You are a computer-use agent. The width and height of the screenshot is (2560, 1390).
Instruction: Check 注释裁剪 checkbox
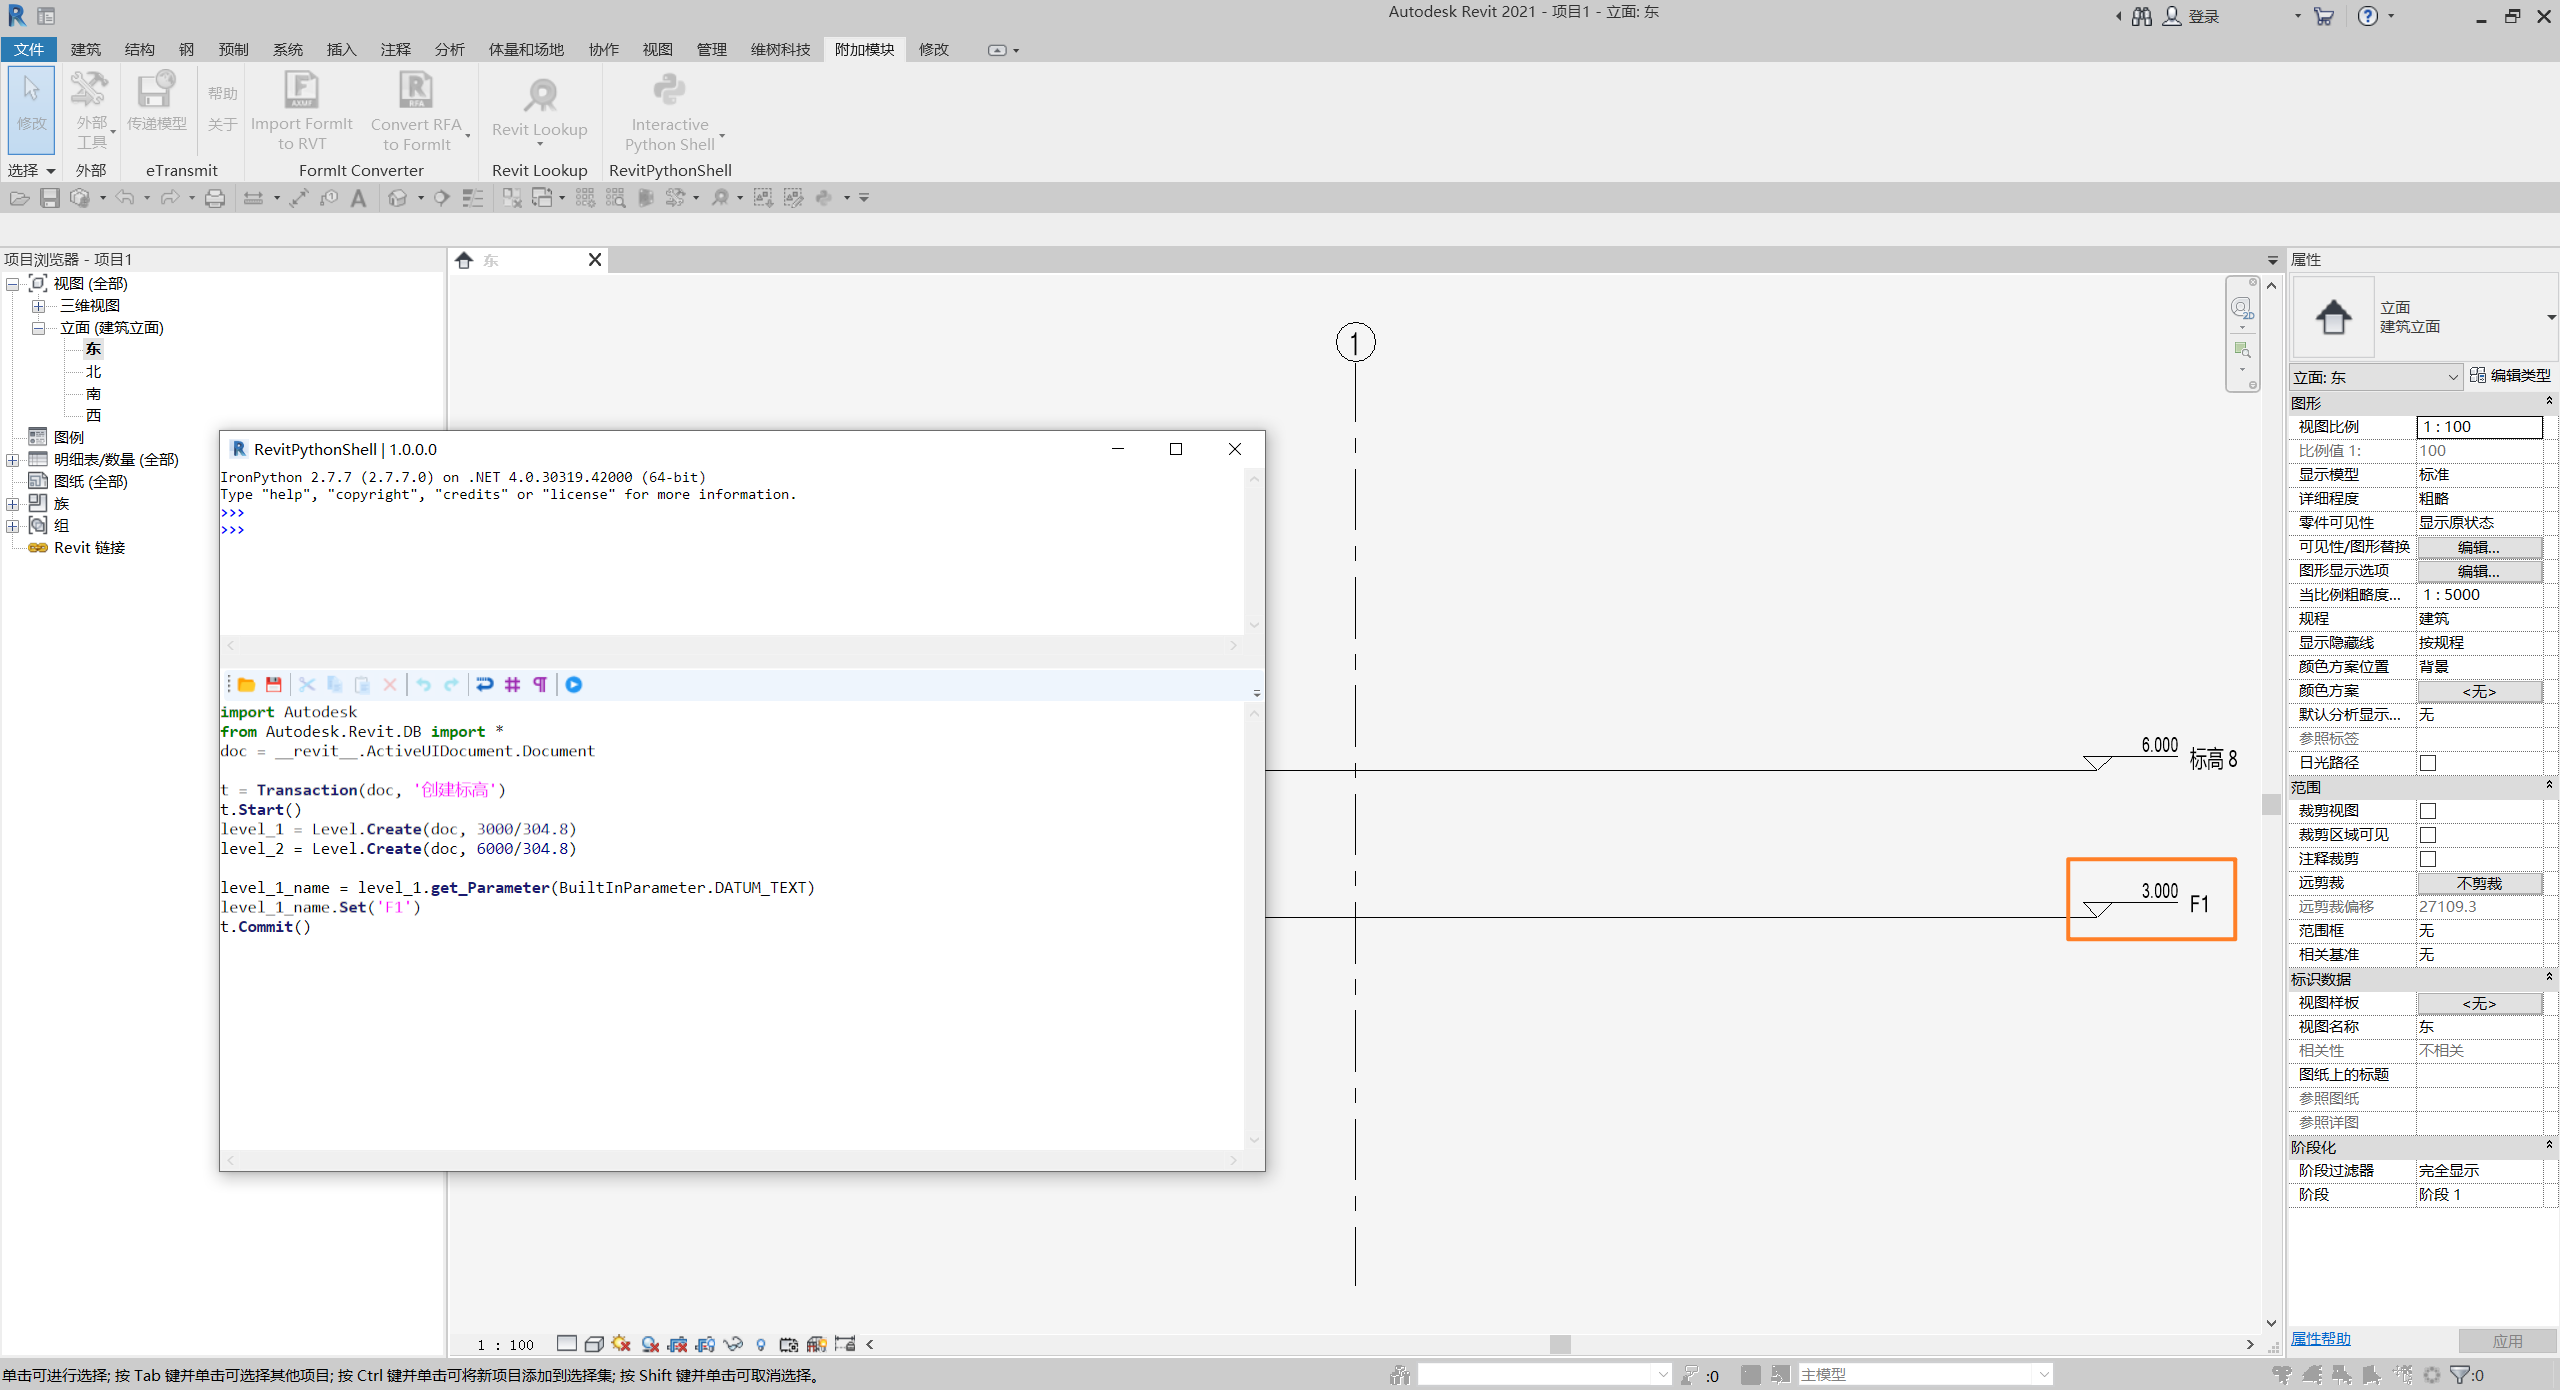[x=2428, y=859]
